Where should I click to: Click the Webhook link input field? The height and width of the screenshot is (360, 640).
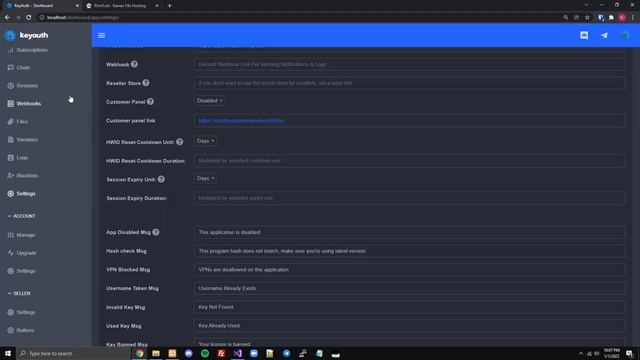(x=409, y=64)
